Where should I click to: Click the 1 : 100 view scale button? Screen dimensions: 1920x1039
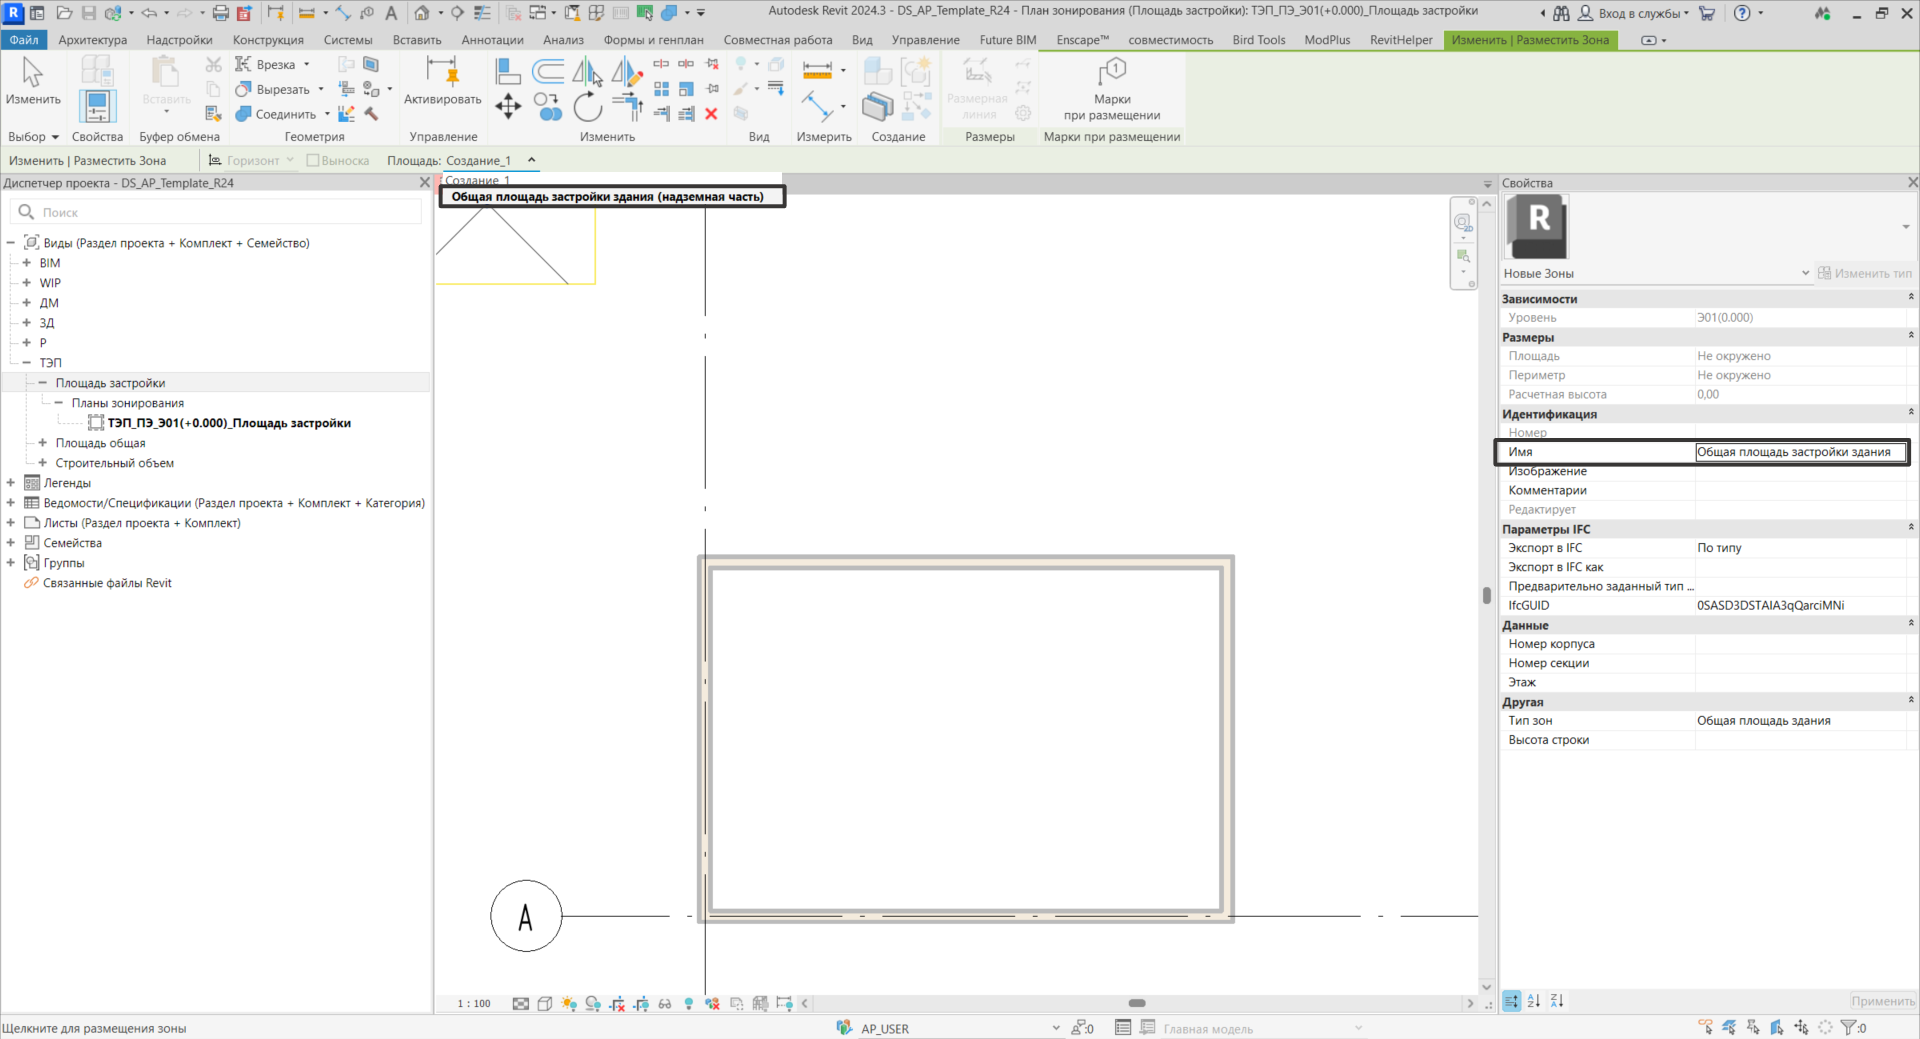(474, 1004)
